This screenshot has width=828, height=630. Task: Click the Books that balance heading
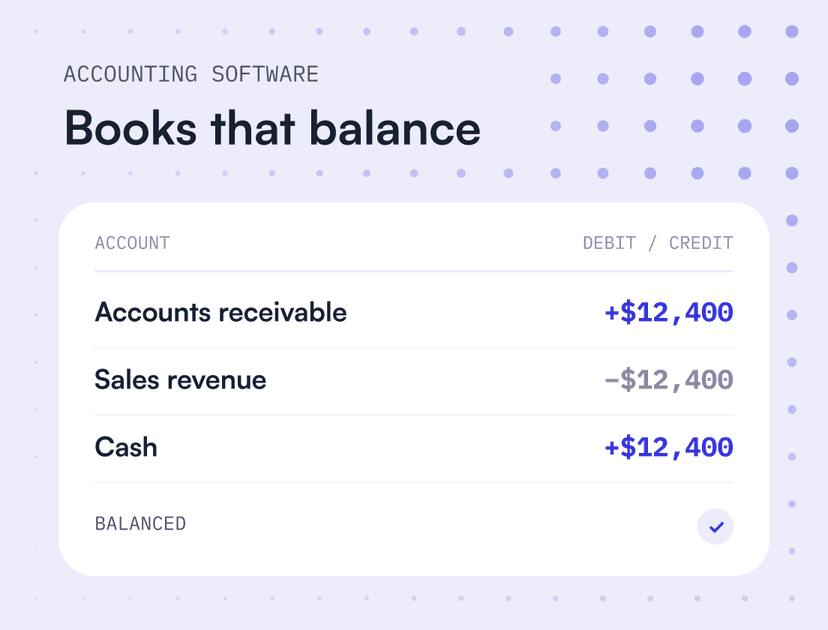272,128
